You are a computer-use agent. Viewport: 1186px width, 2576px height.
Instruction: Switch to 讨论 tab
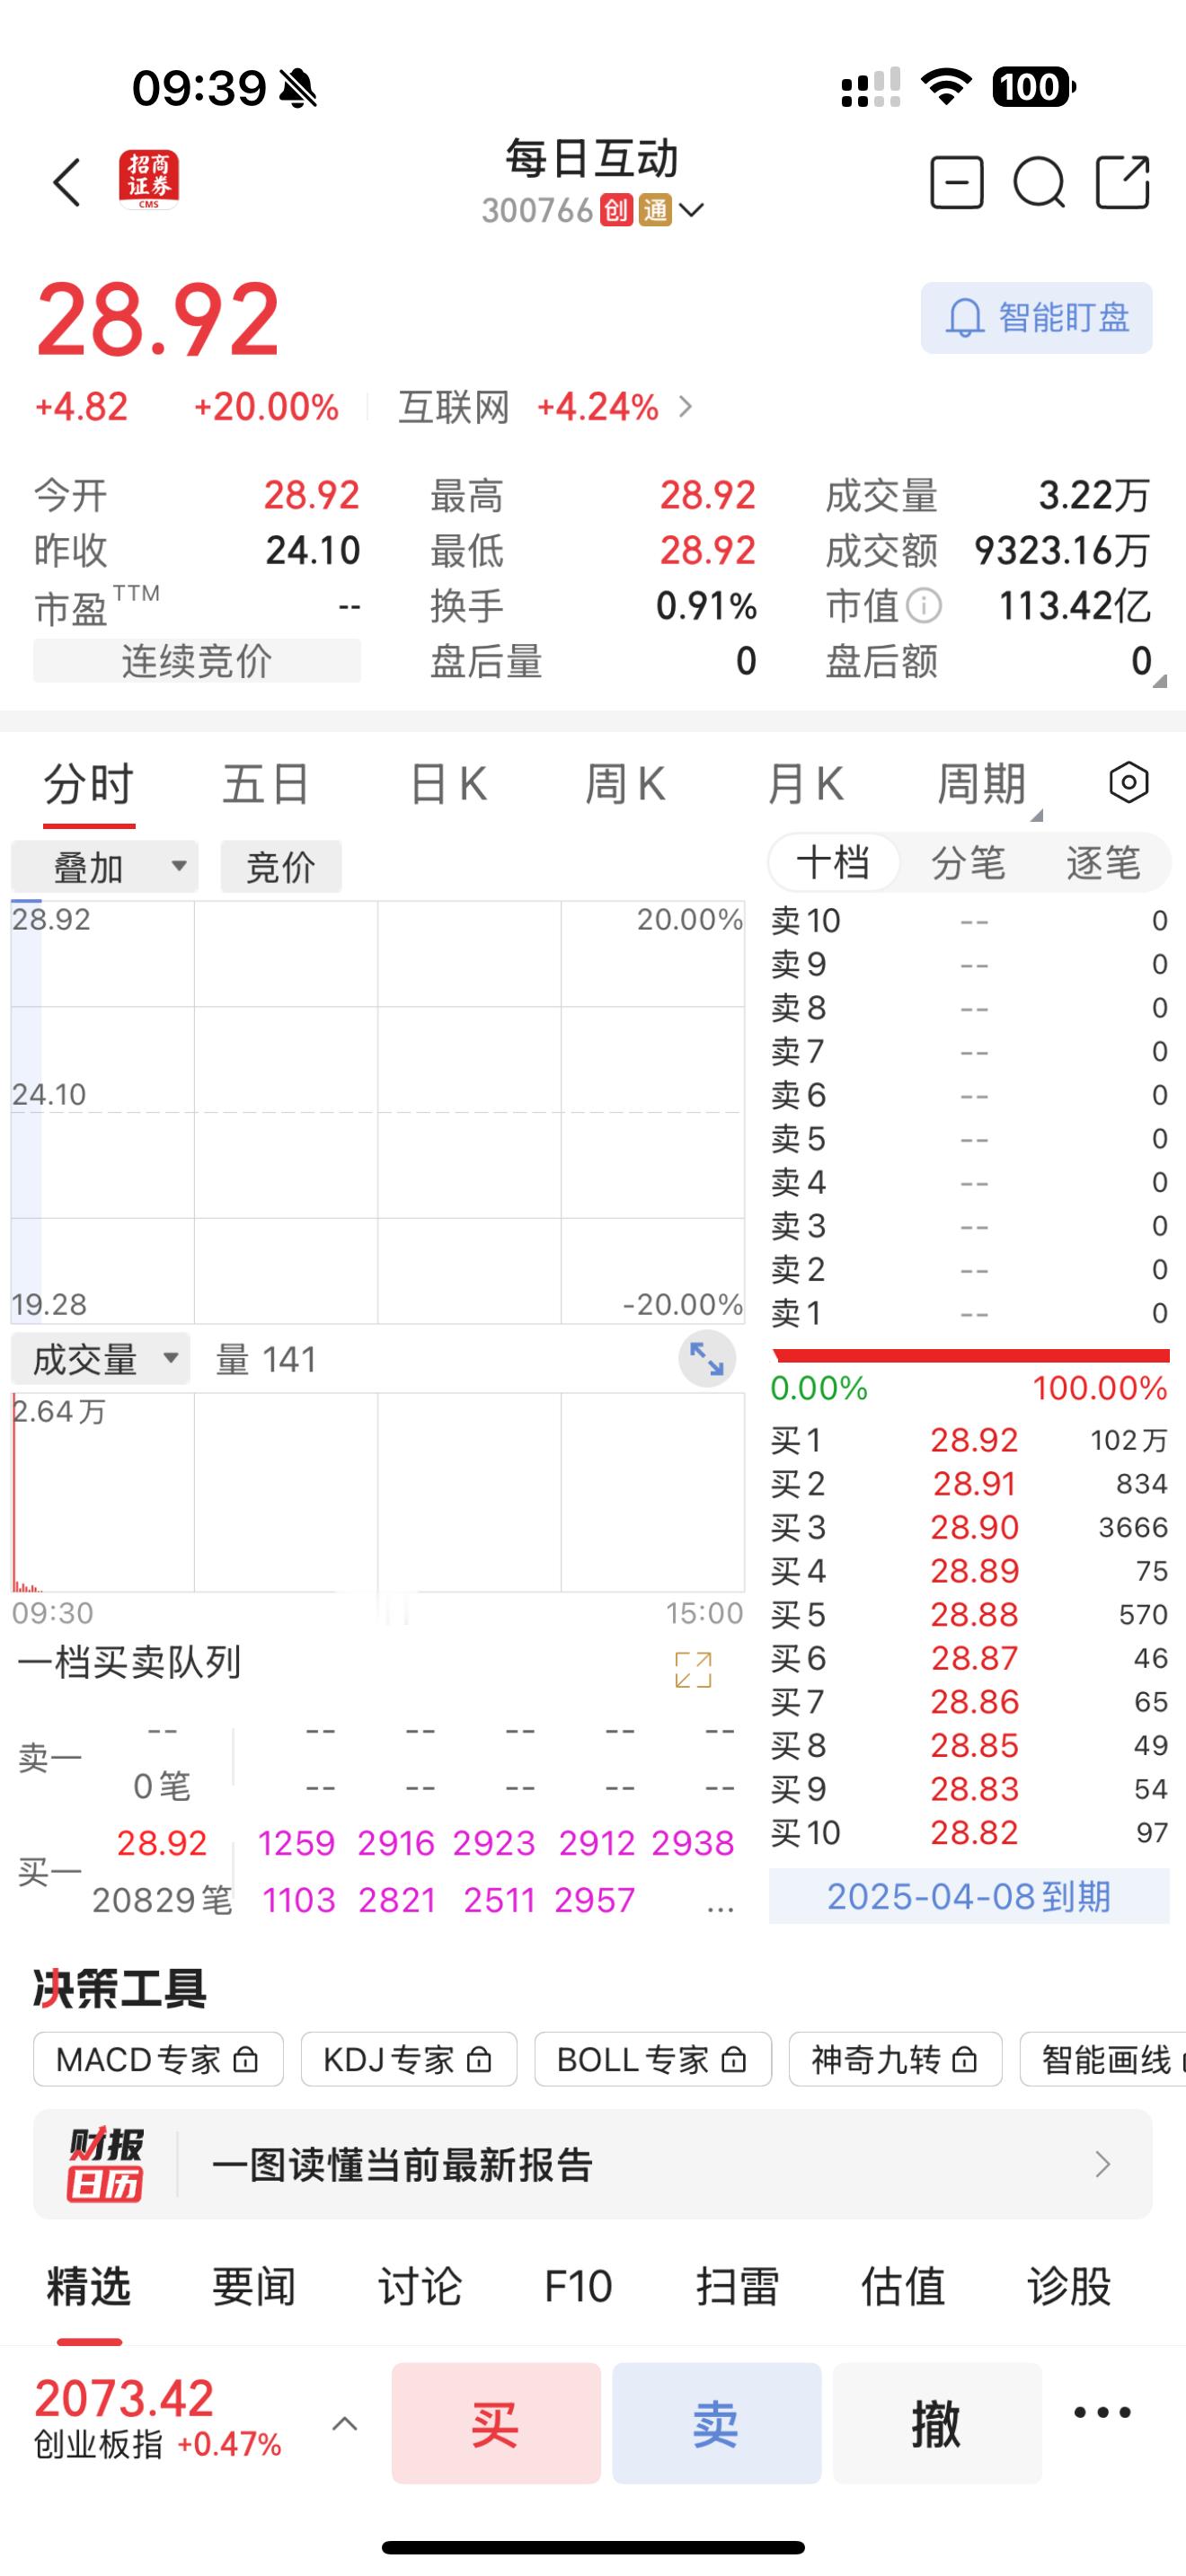[420, 2287]
